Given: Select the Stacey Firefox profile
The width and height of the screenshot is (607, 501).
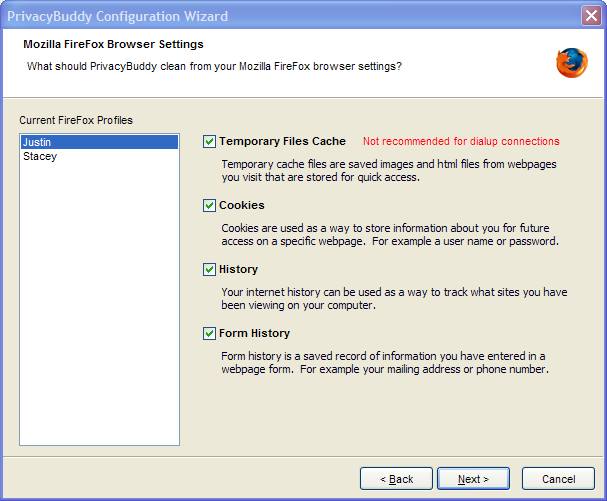Looking at the screenshot, I should 99,156.
